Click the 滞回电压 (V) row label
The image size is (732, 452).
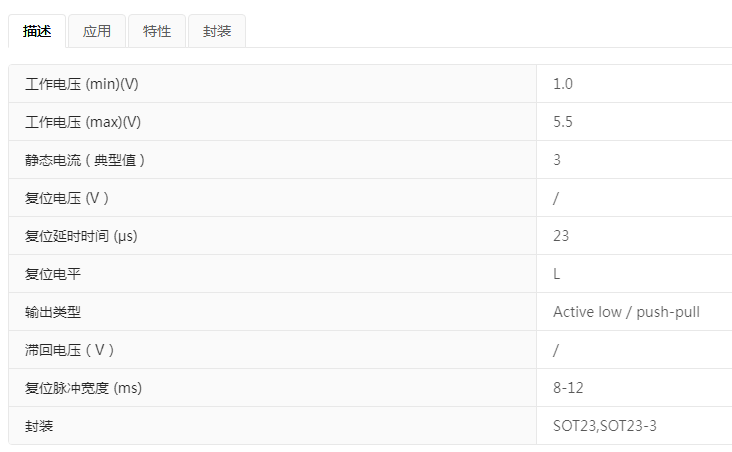[x=71, y=350]
